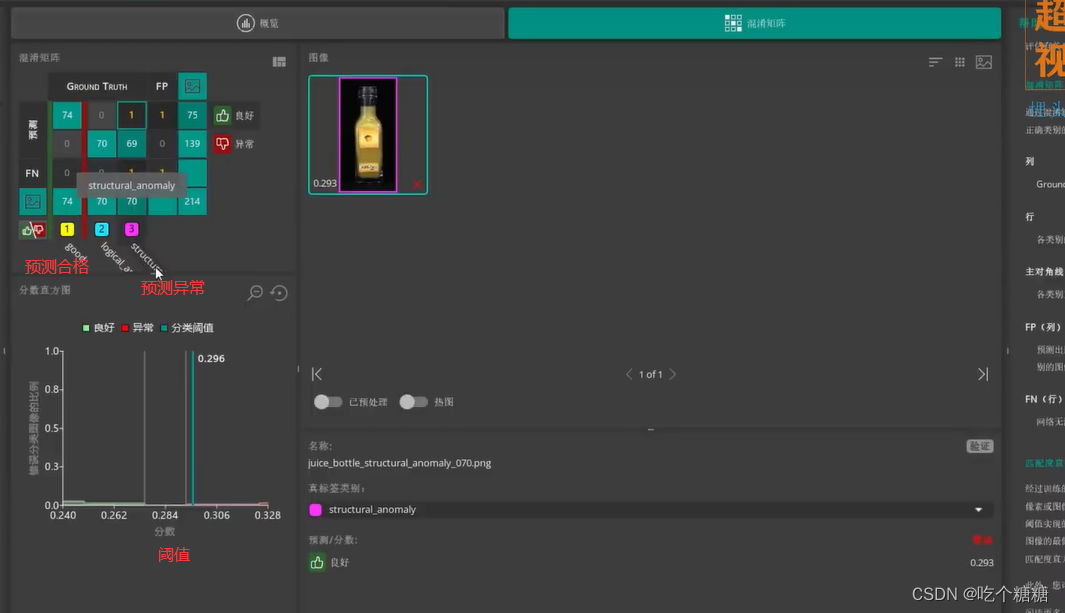
Task: Change the confusion matrix layout view icon
Action: pos(279,62)
